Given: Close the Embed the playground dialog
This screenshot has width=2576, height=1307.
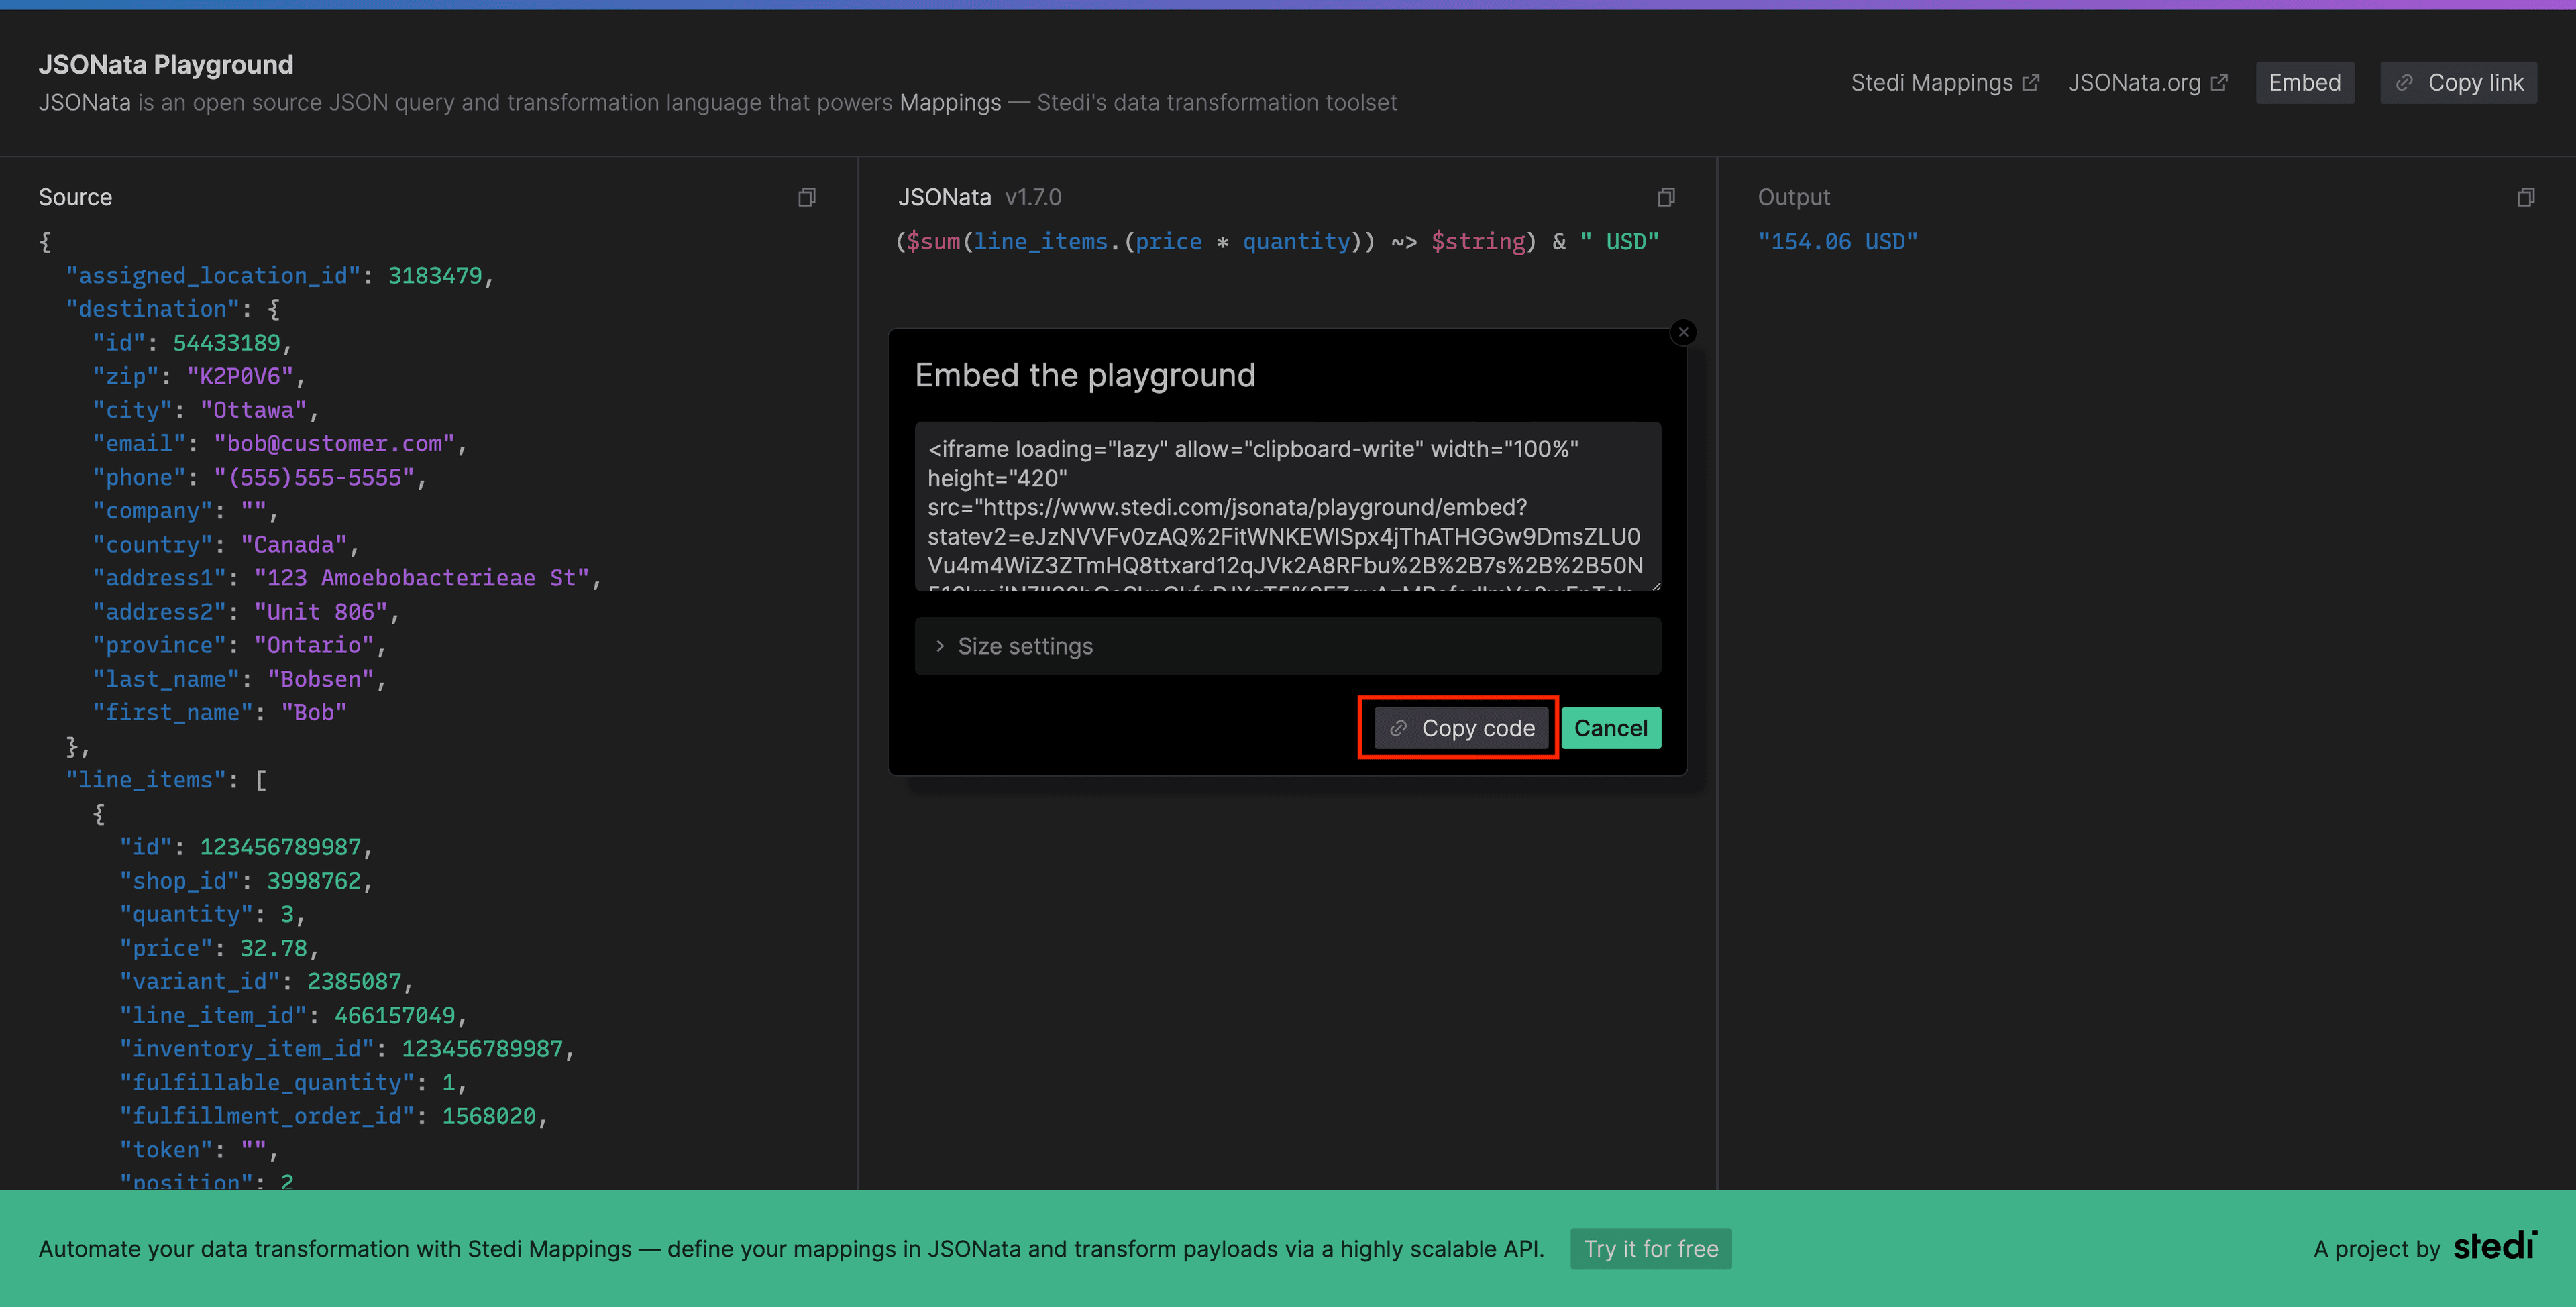Looking at the screenshot, I should [1684, 331].
